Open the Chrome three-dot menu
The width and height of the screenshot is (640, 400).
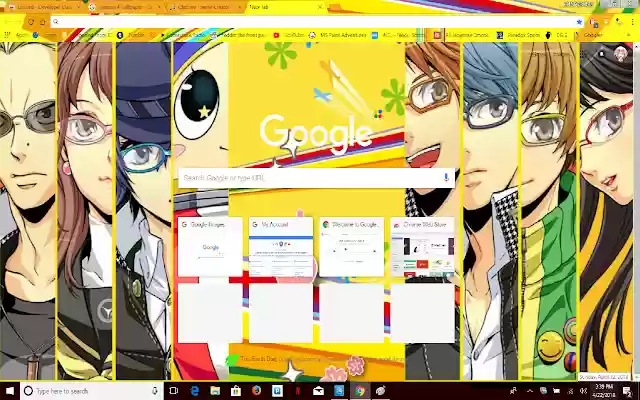(x=632, y=22)
